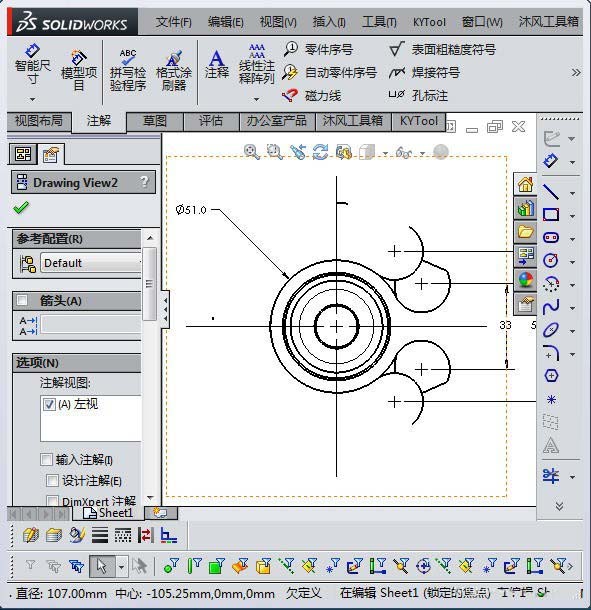Activate the Format Painter tool
591x610 pixels.
click(174, 70)
